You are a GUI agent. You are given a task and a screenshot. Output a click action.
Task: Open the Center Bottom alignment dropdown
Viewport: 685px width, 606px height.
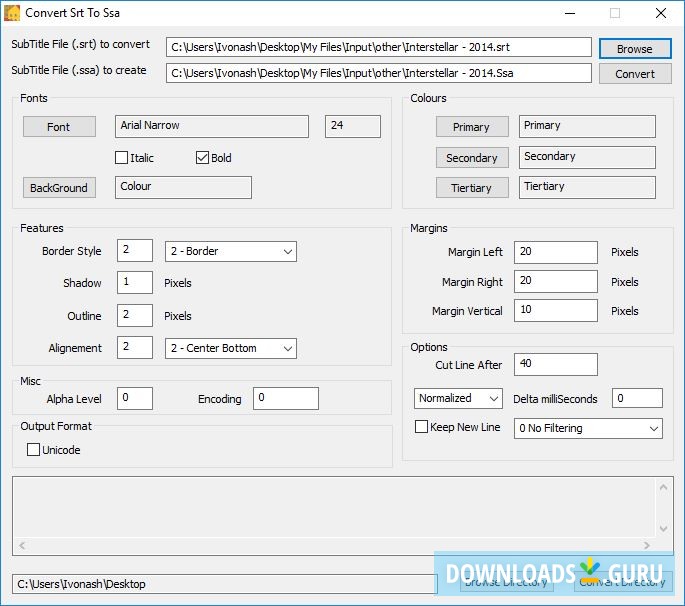point(231,348)
